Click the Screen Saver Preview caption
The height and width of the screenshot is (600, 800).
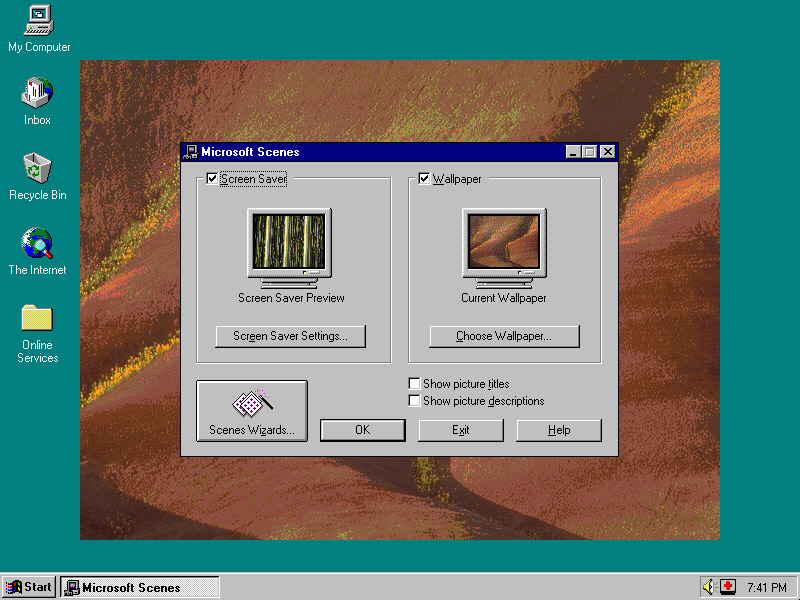coord(291,298)
